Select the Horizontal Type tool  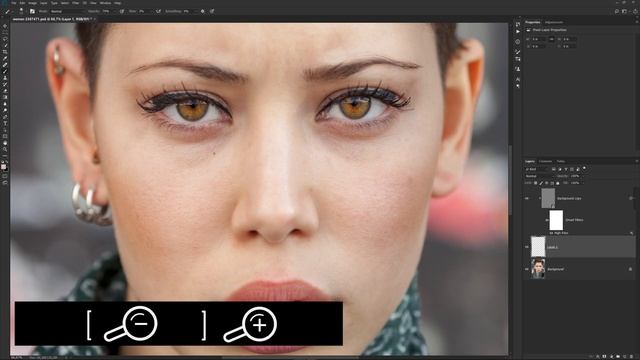click(5, 122)
